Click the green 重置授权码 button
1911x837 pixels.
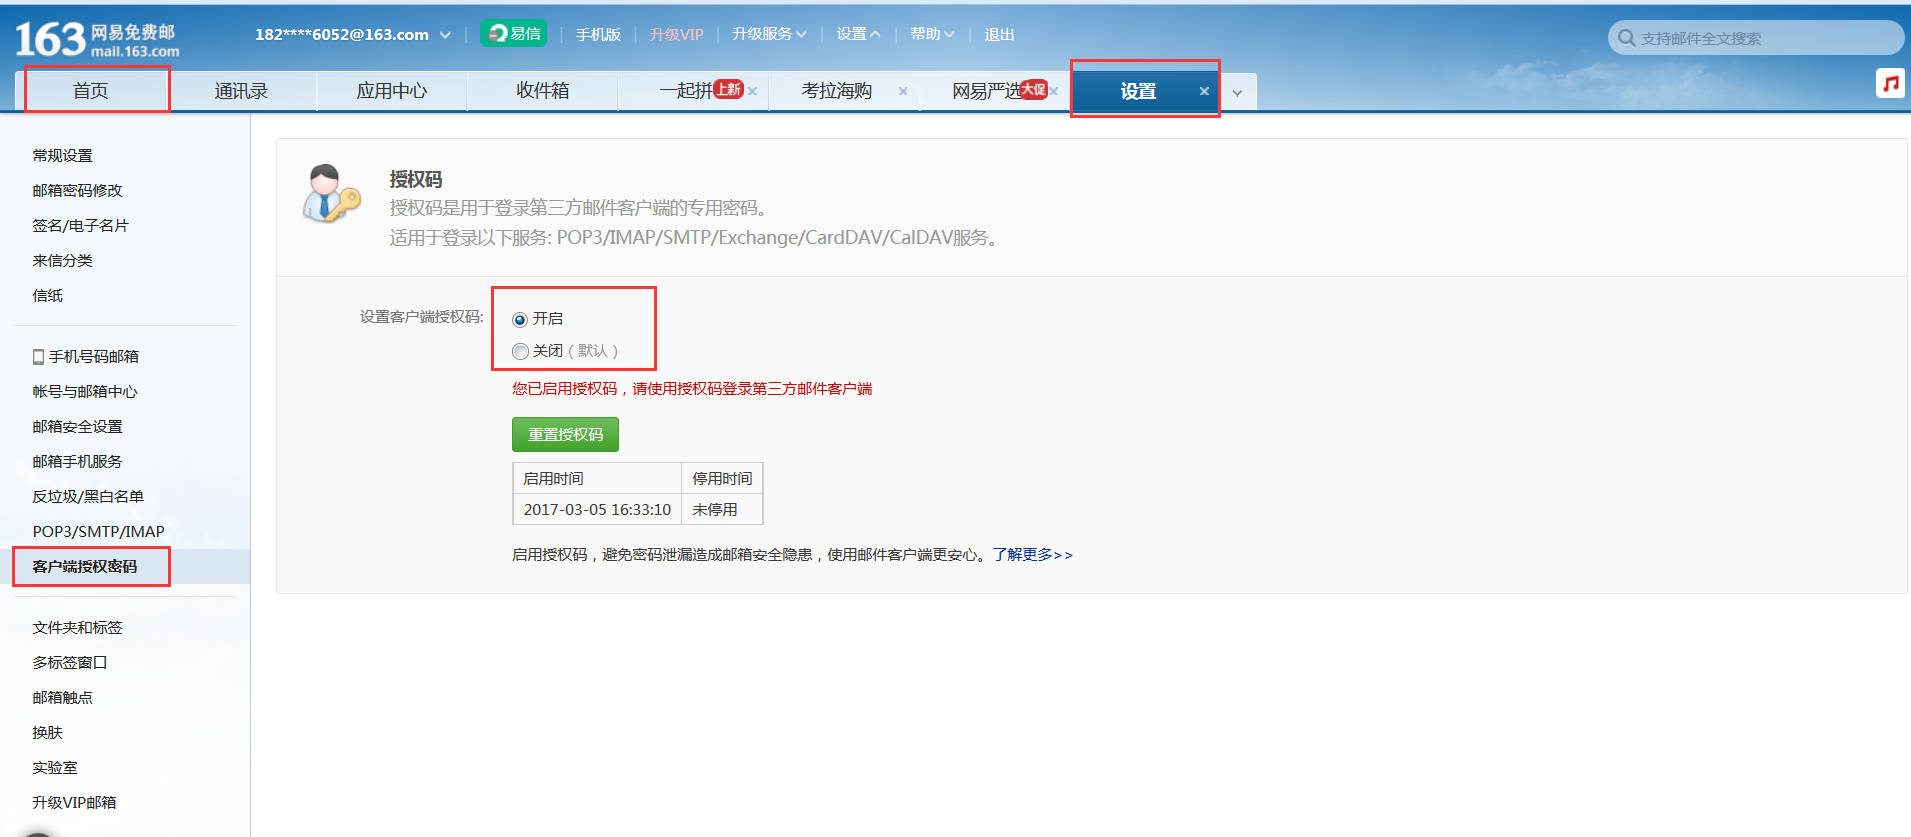coord(565,435)
